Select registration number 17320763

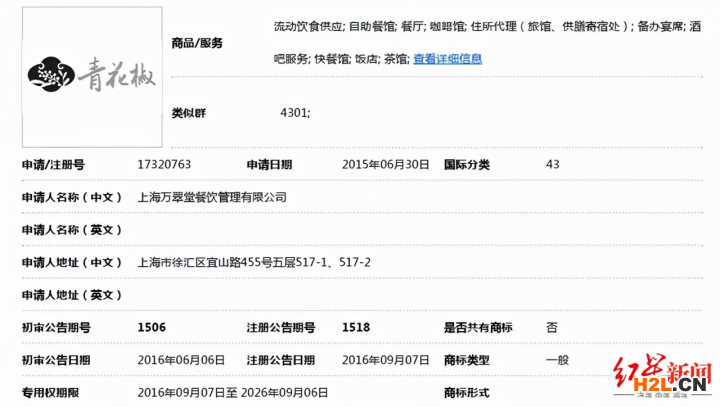click(x=164, y=164)
